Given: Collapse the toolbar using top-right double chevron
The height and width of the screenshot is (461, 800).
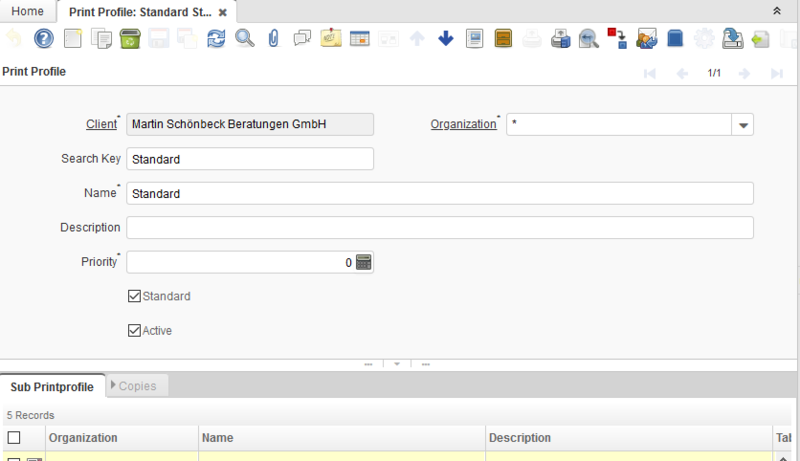Looking at the screenshot, I should point(778,10).
